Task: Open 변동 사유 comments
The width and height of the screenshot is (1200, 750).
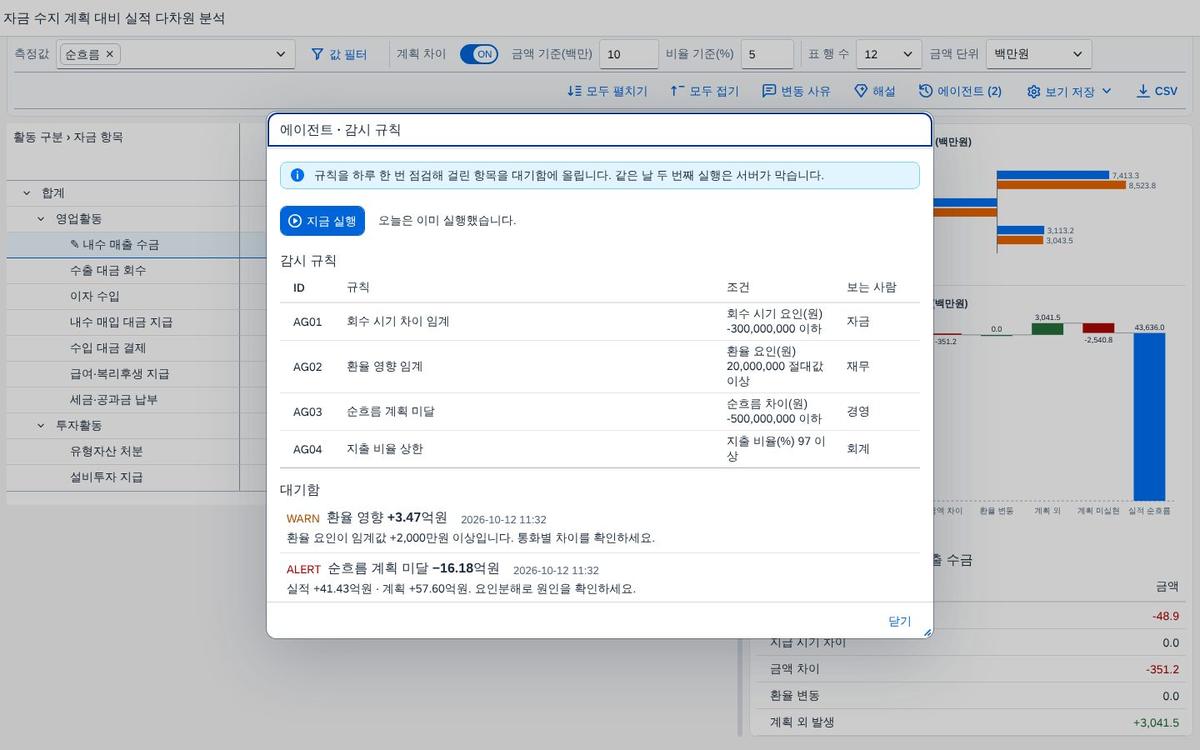Action: click(x=796, y=91)
